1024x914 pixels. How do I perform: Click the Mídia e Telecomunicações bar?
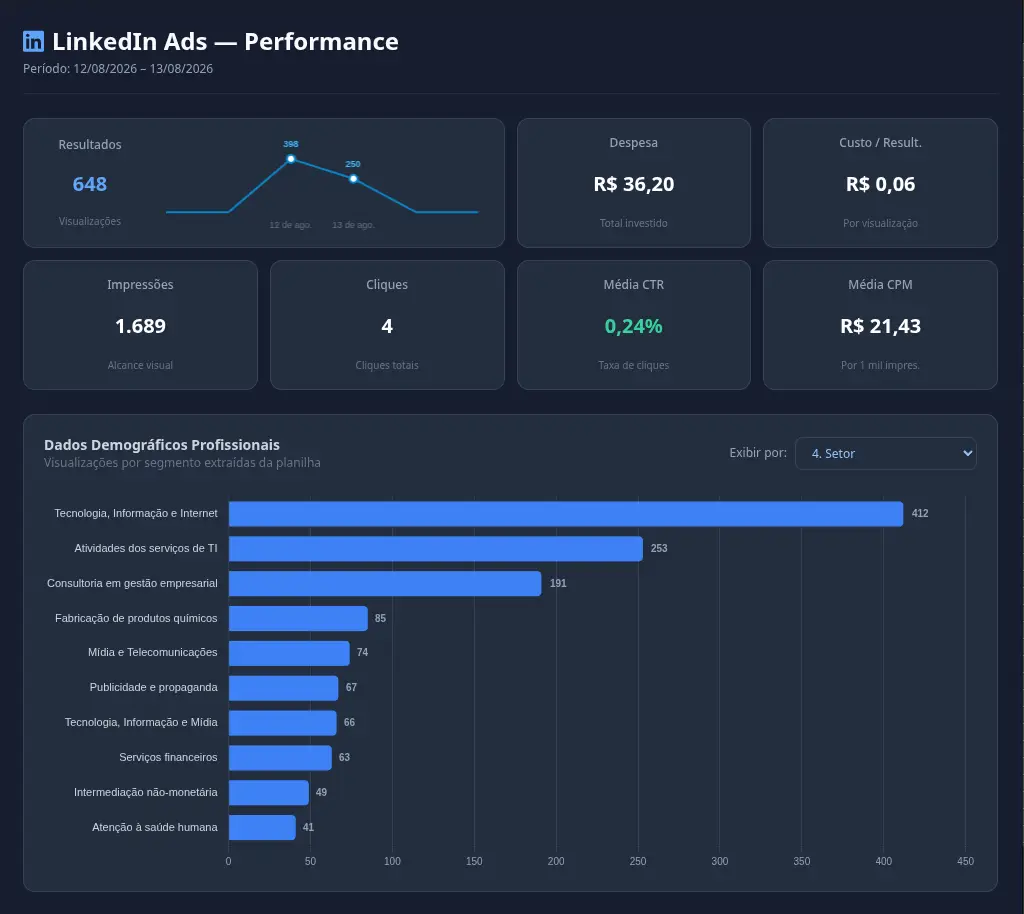(289, 653)
